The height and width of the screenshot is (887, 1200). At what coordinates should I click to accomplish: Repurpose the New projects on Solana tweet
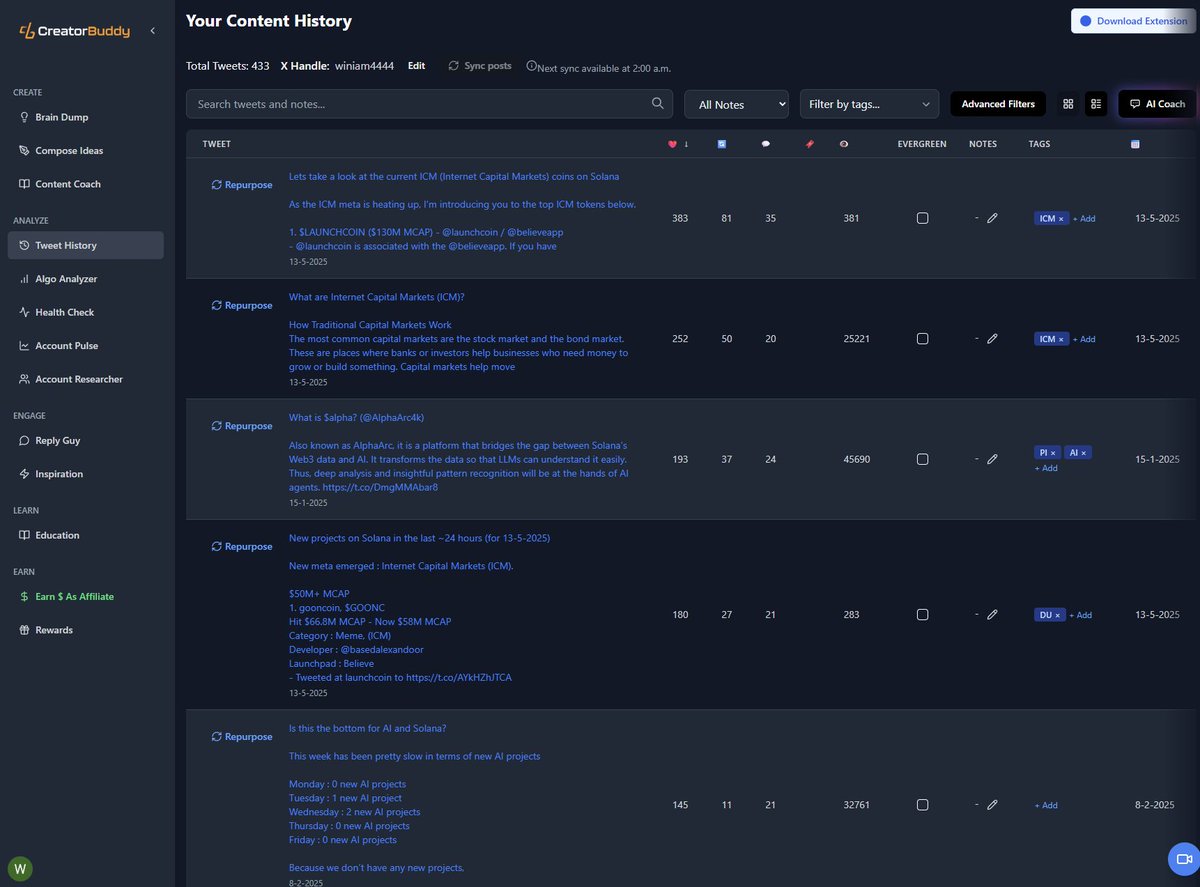tap(242, 547)
